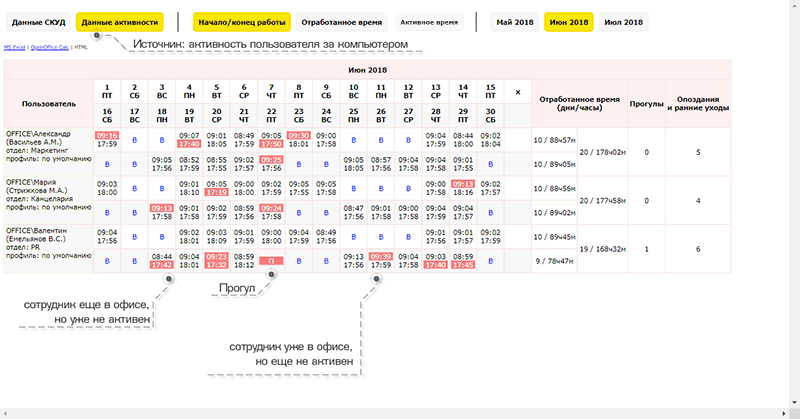
Task: Click the red 09:24 late-arrival marker
Action: (x=271, y=208)
